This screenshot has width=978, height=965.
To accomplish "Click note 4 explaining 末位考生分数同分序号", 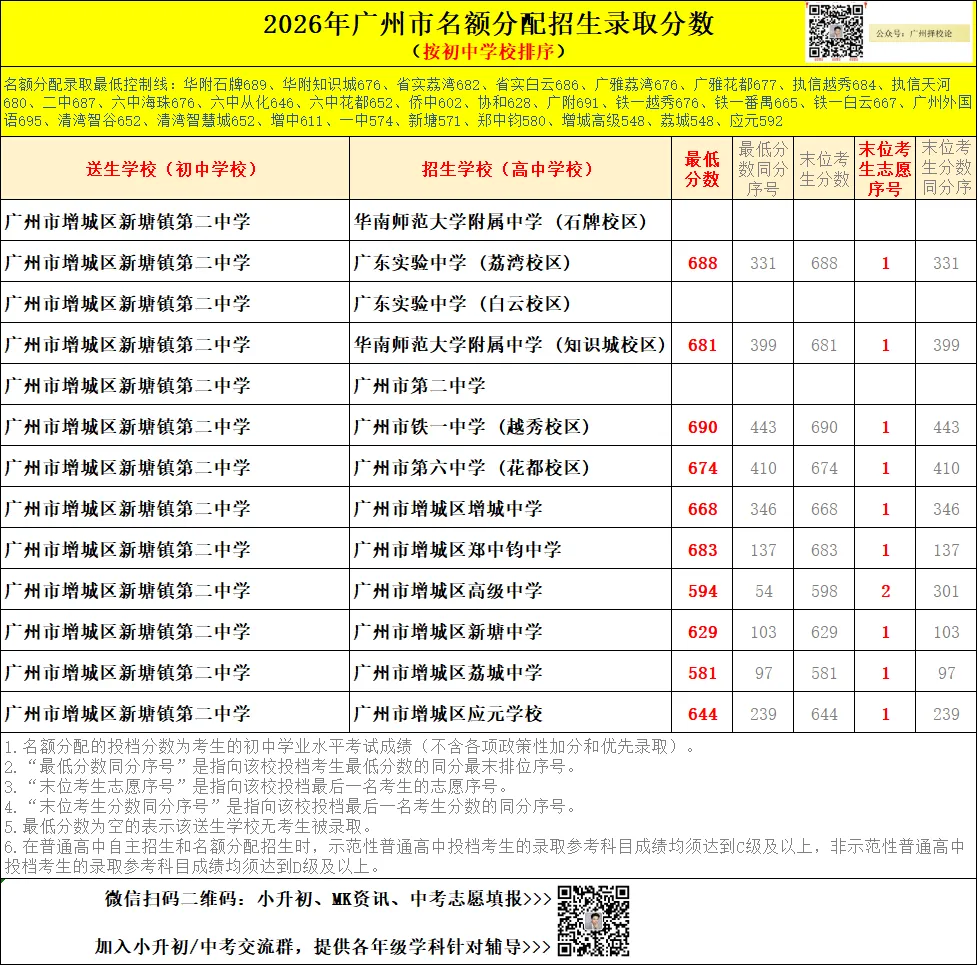I will pos(291,806).
